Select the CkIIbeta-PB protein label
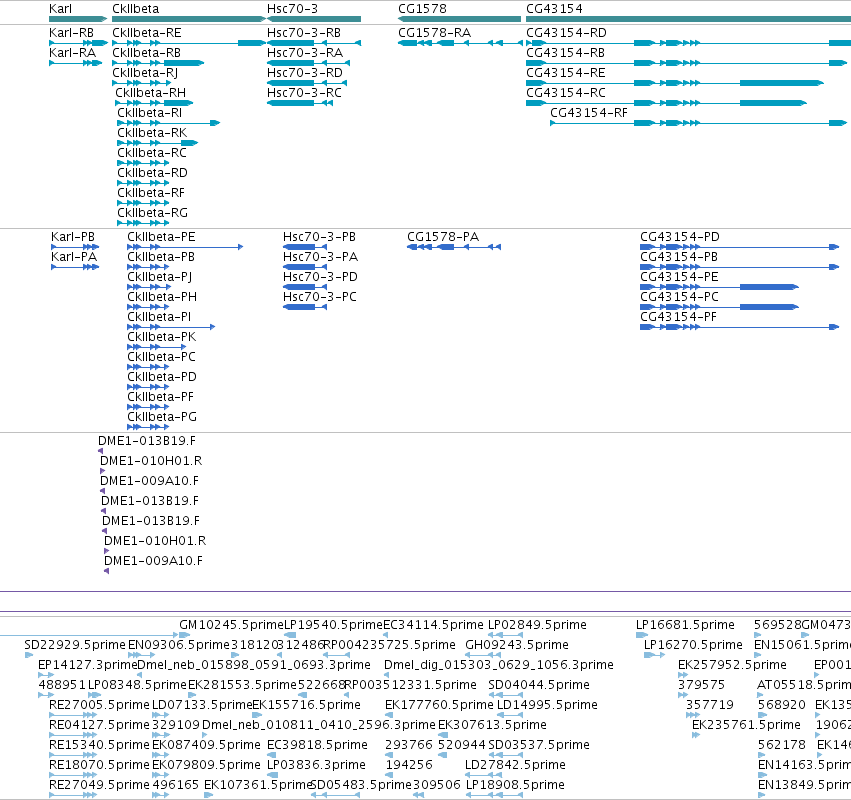This screenshot has height=800, width=851. pos(161,257)
